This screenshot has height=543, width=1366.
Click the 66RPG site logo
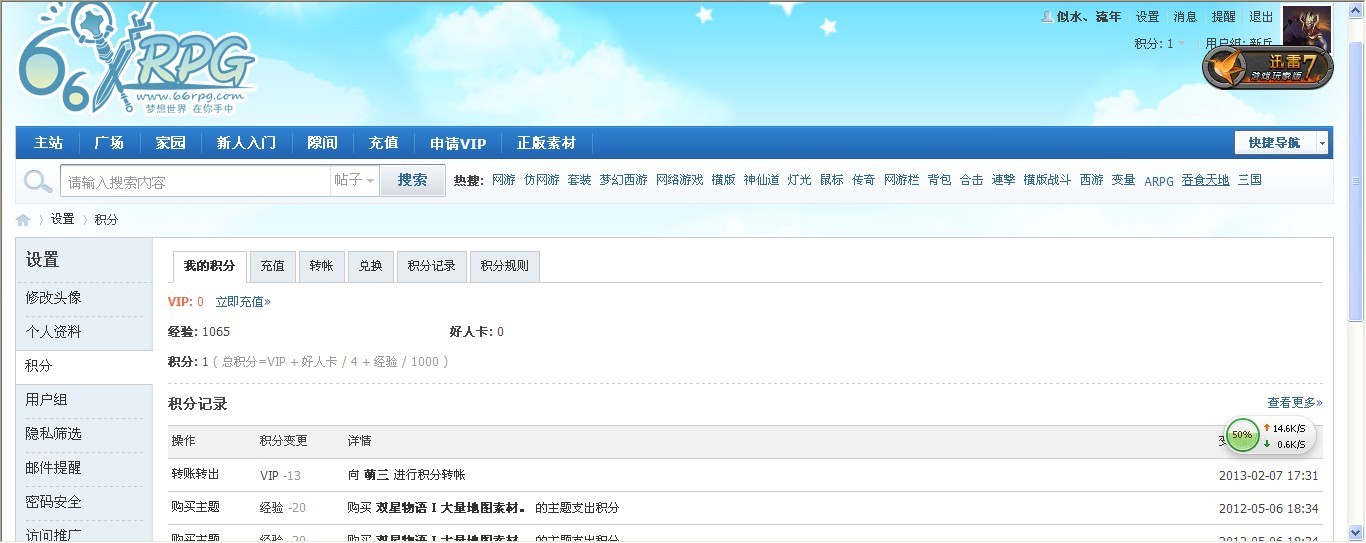[x=135, y=60]
